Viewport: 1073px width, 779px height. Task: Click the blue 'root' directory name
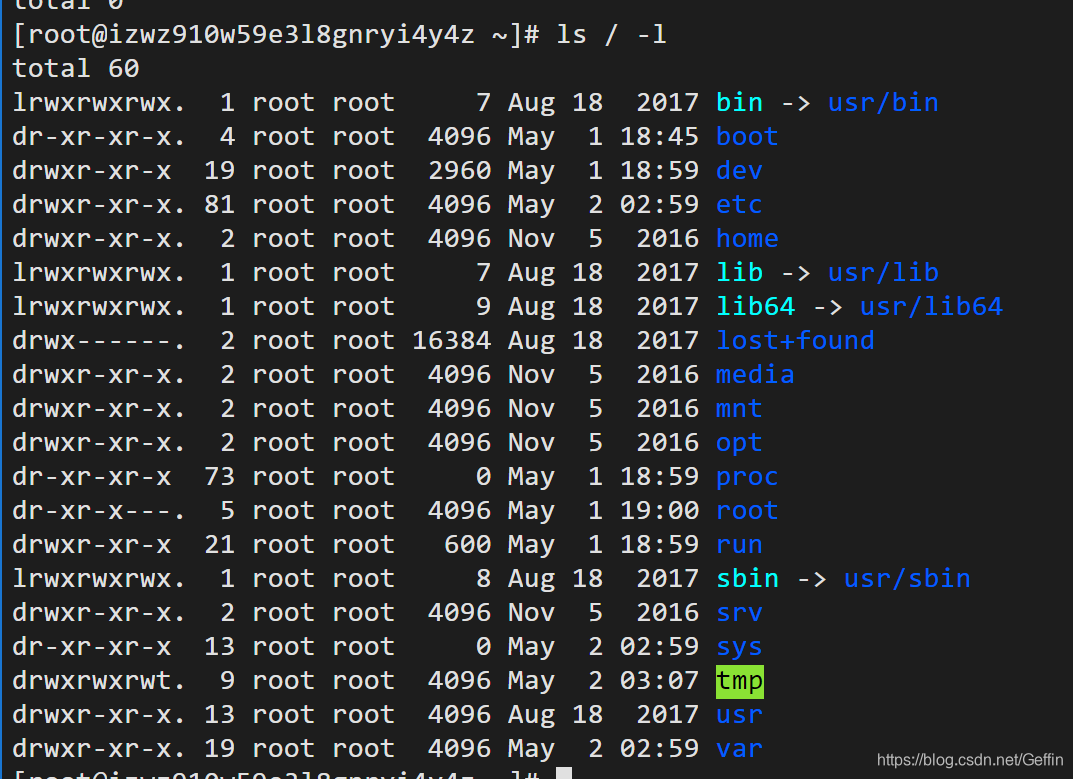(x=747, y=511)
